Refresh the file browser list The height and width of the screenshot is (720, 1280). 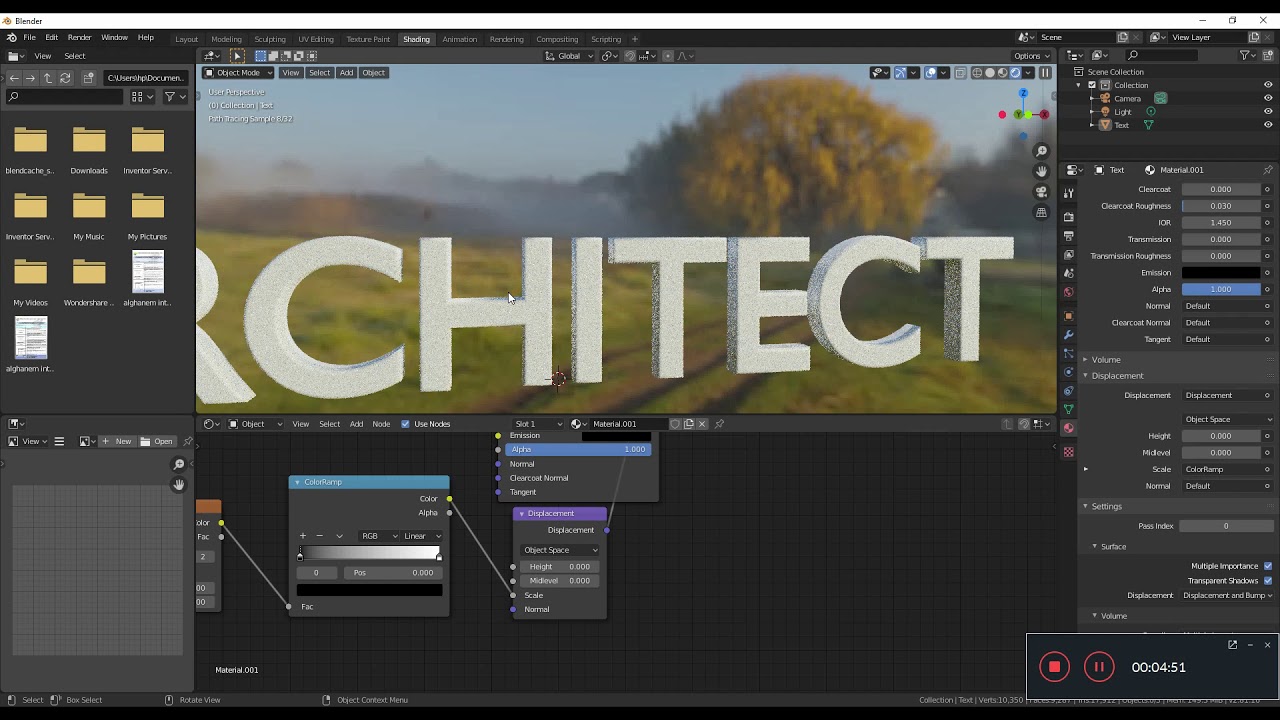click(x=65, y=78)
